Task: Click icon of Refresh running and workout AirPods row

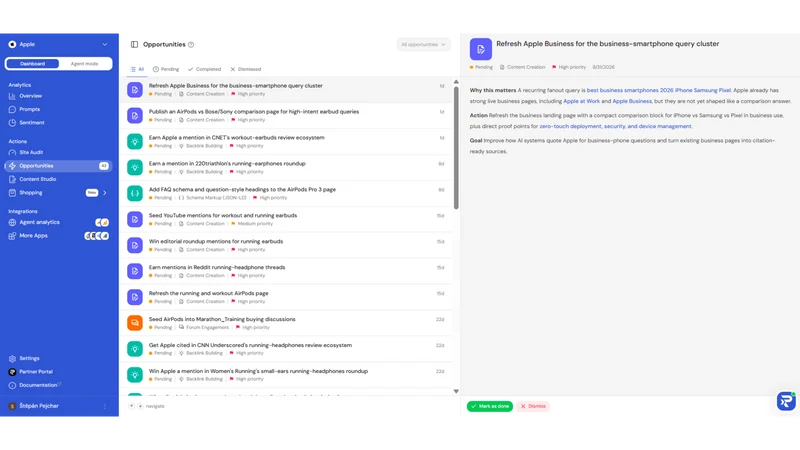Action: point(135,297)
